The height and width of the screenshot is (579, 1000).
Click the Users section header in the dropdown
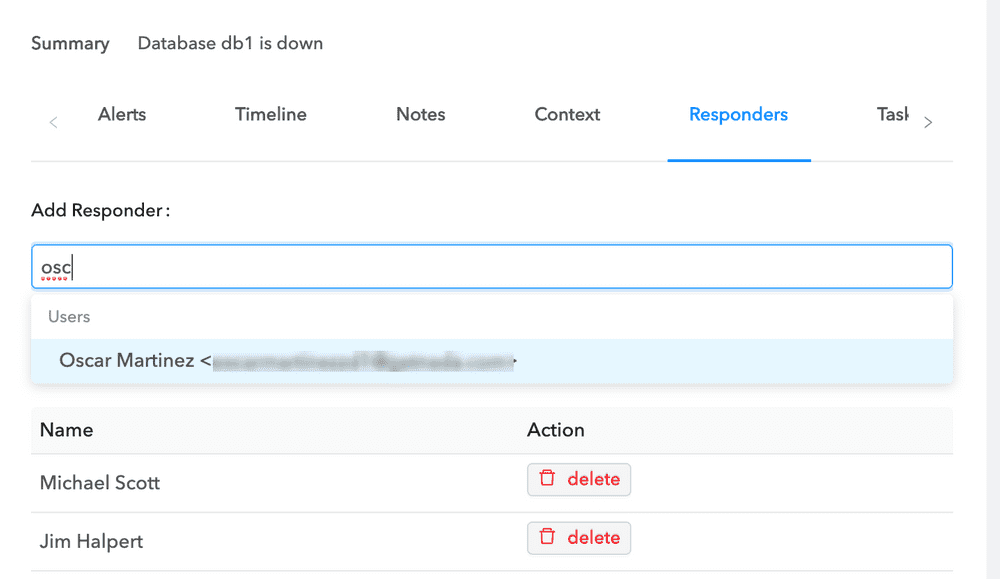pos(69,316)
